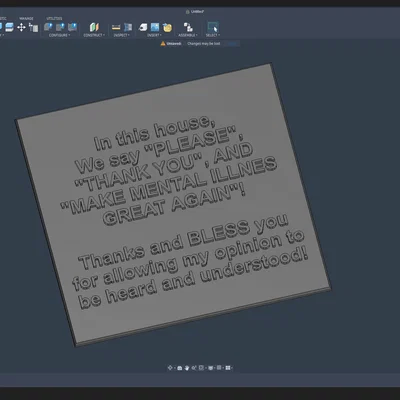The width and height of the screenshot is (400, 400).
Task: Activate Orbit in the navigation bar
Action: (170, 368)
